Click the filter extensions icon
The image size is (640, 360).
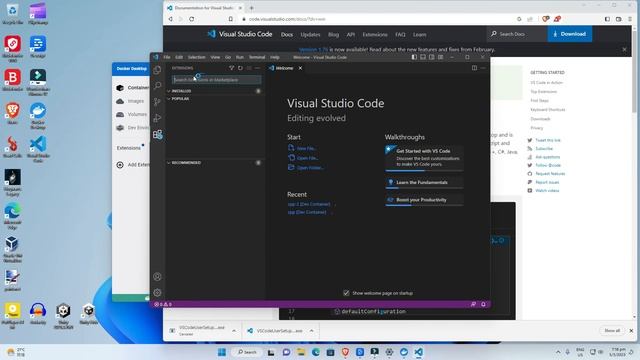231,68
